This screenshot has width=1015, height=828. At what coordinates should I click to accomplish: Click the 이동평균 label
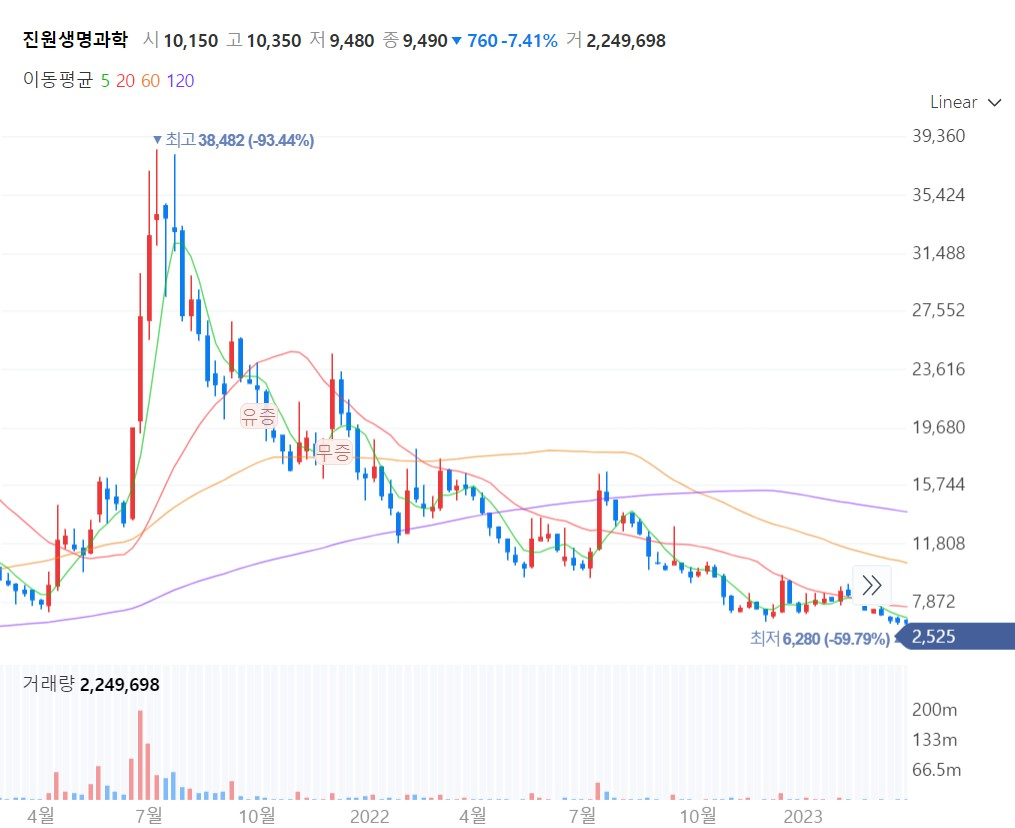pyautogui.click(x=58, y=80)
